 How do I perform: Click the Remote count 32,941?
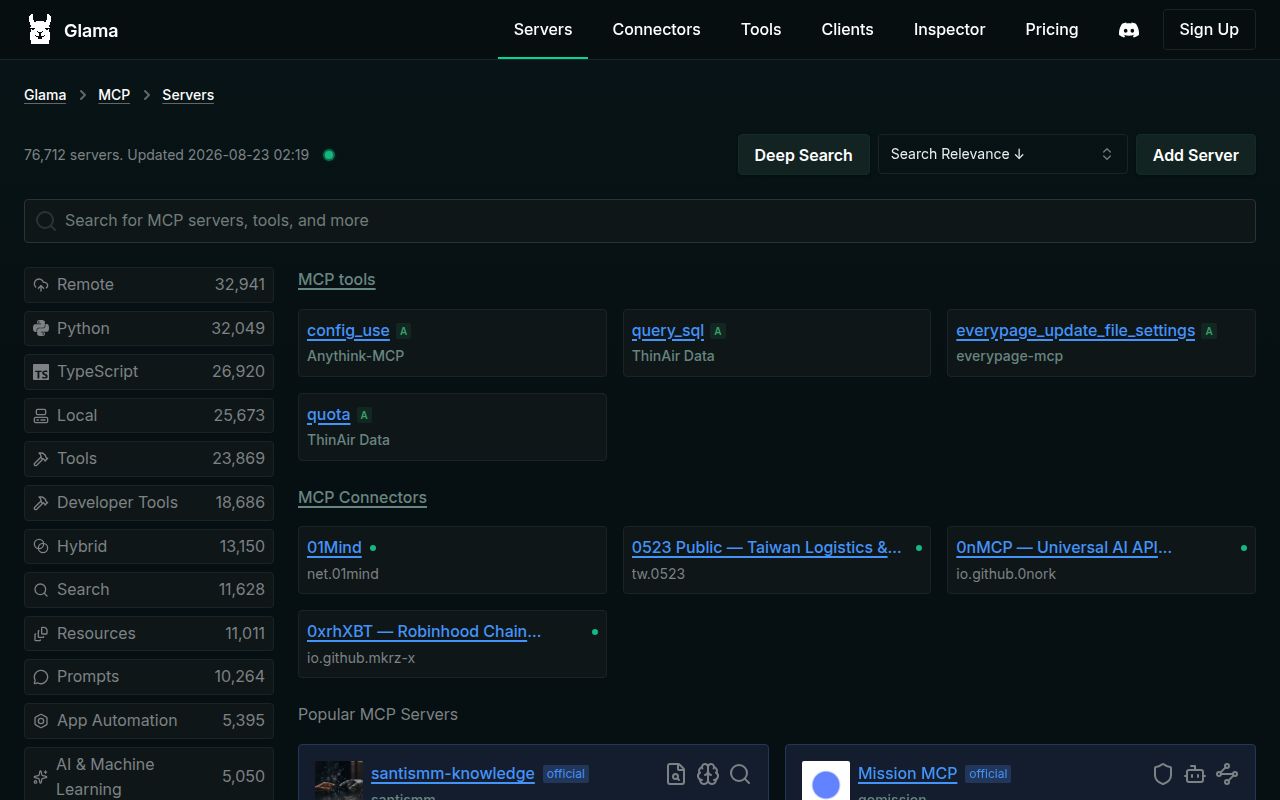coord(240,285)
